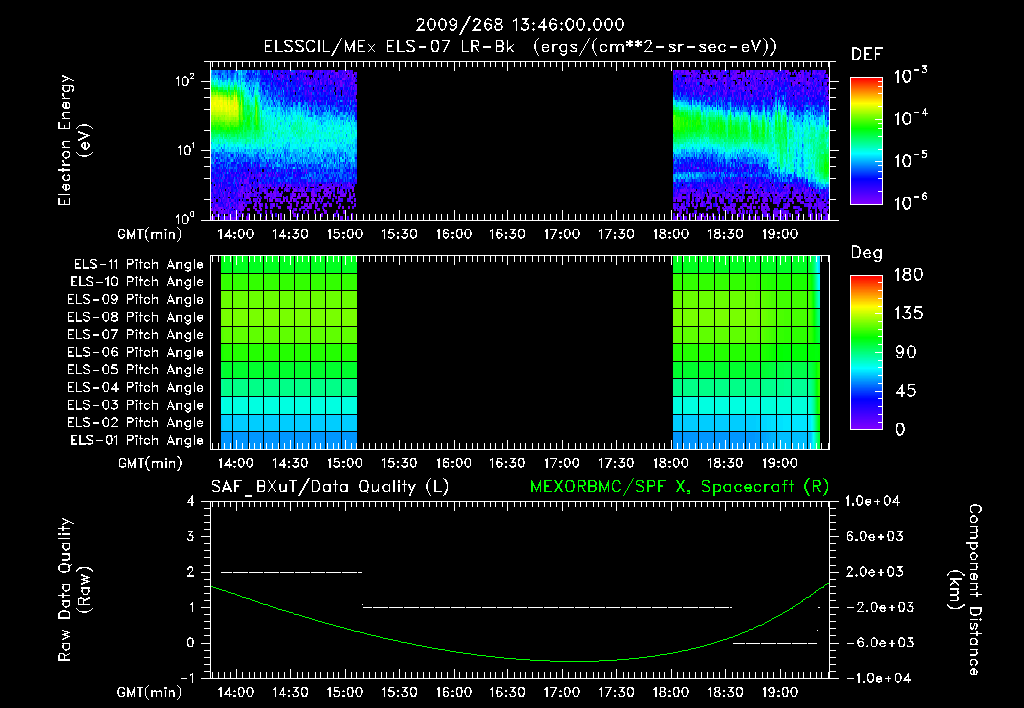The image size is (1024, 708).
Task: Click the timestamp title 2009/268 13:46:00.000
Action: [x=520, y=25]
